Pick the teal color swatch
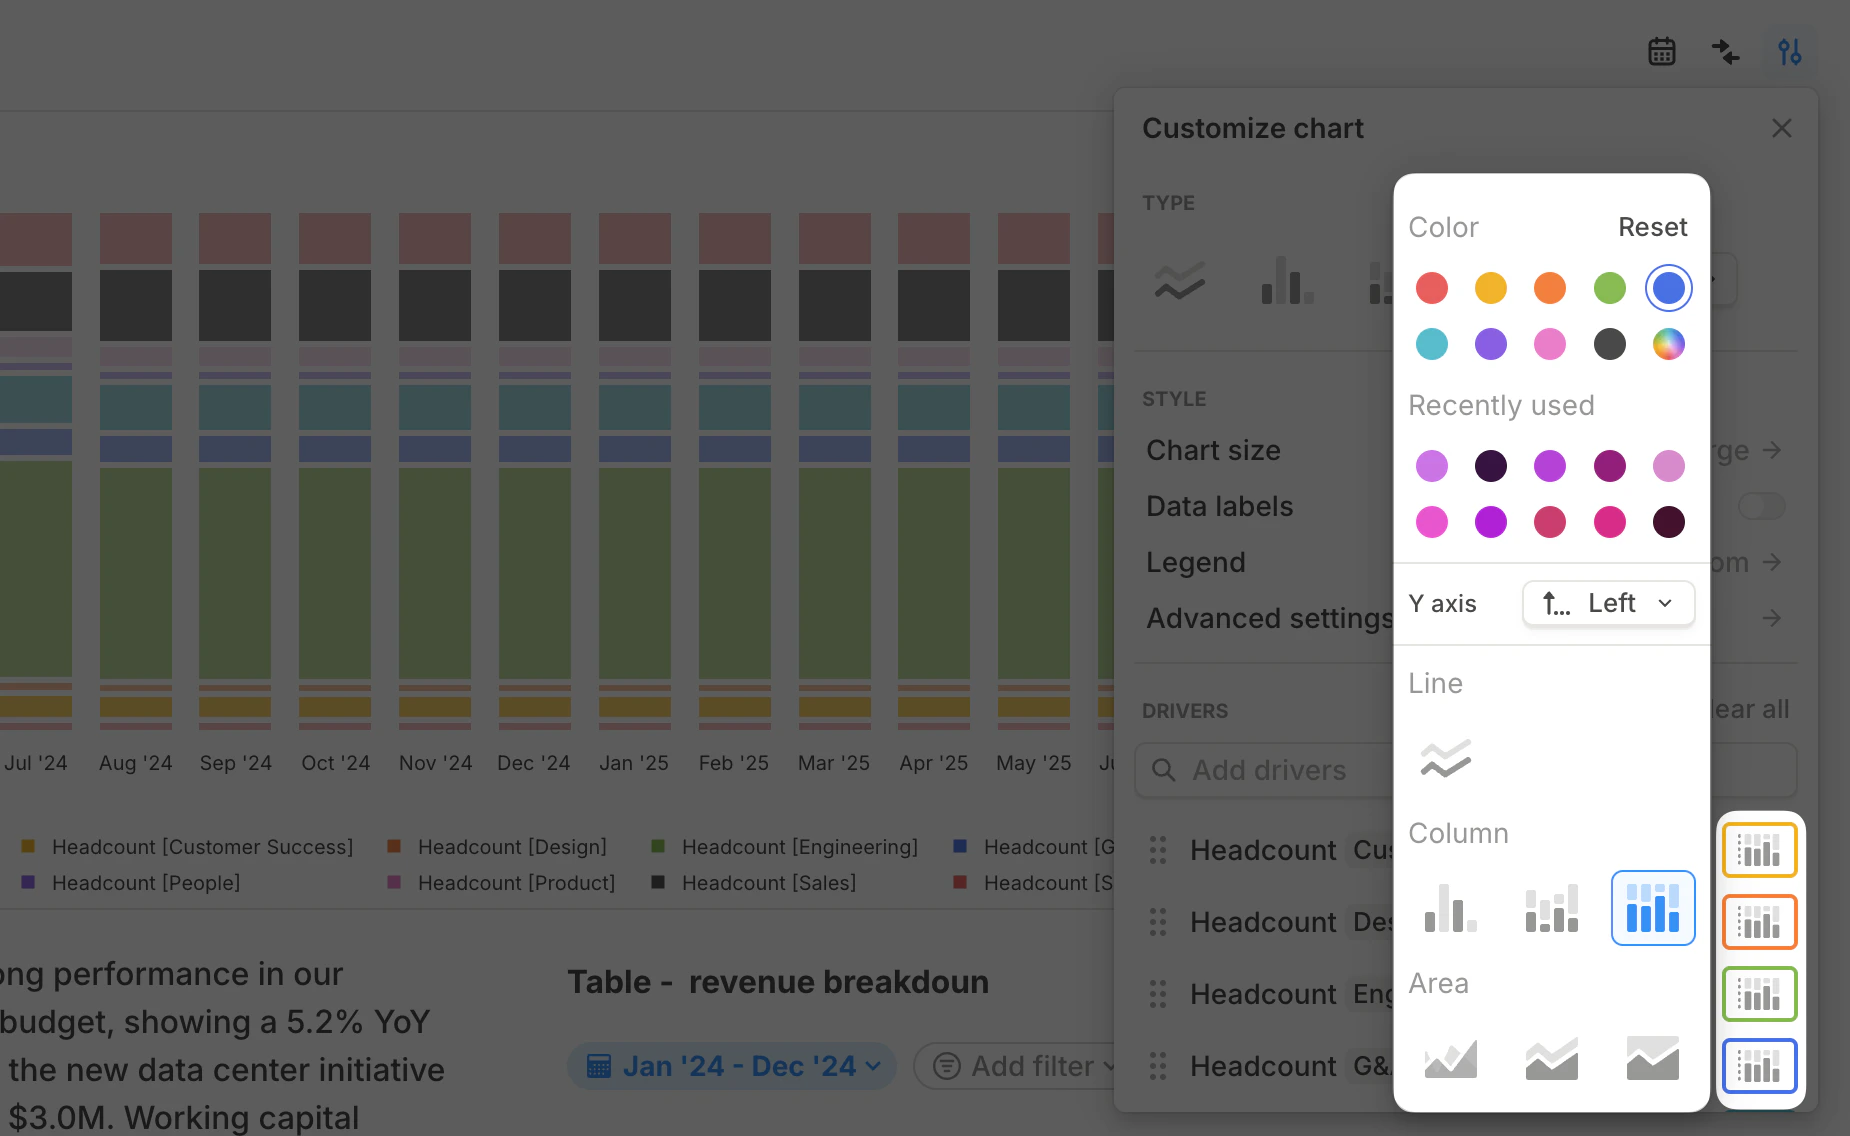This screenshot has height=1136, width=1850. coord(1432,344)
